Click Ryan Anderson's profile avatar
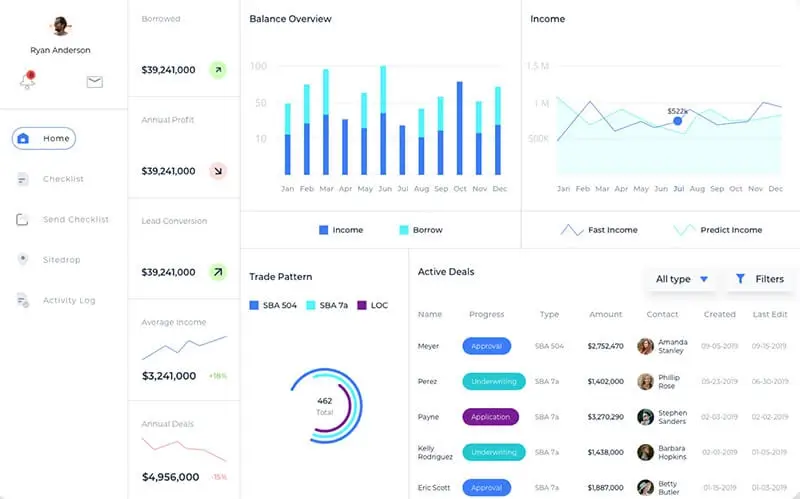 [61, 26]
